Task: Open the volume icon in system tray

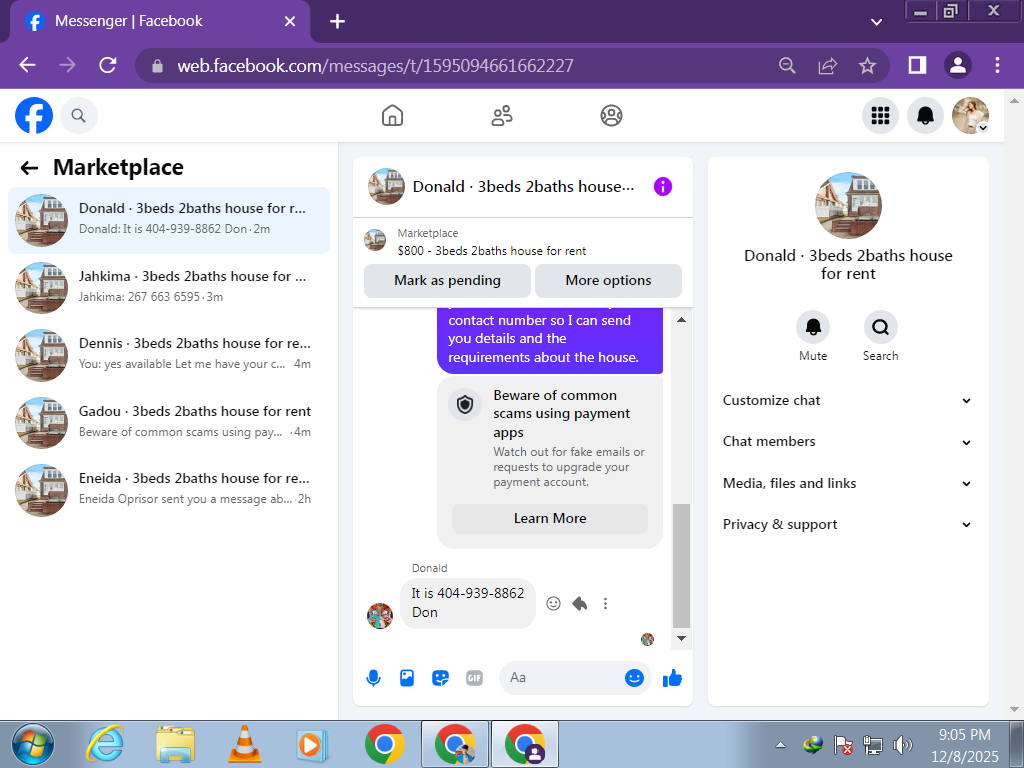Action: click(903, 744)
